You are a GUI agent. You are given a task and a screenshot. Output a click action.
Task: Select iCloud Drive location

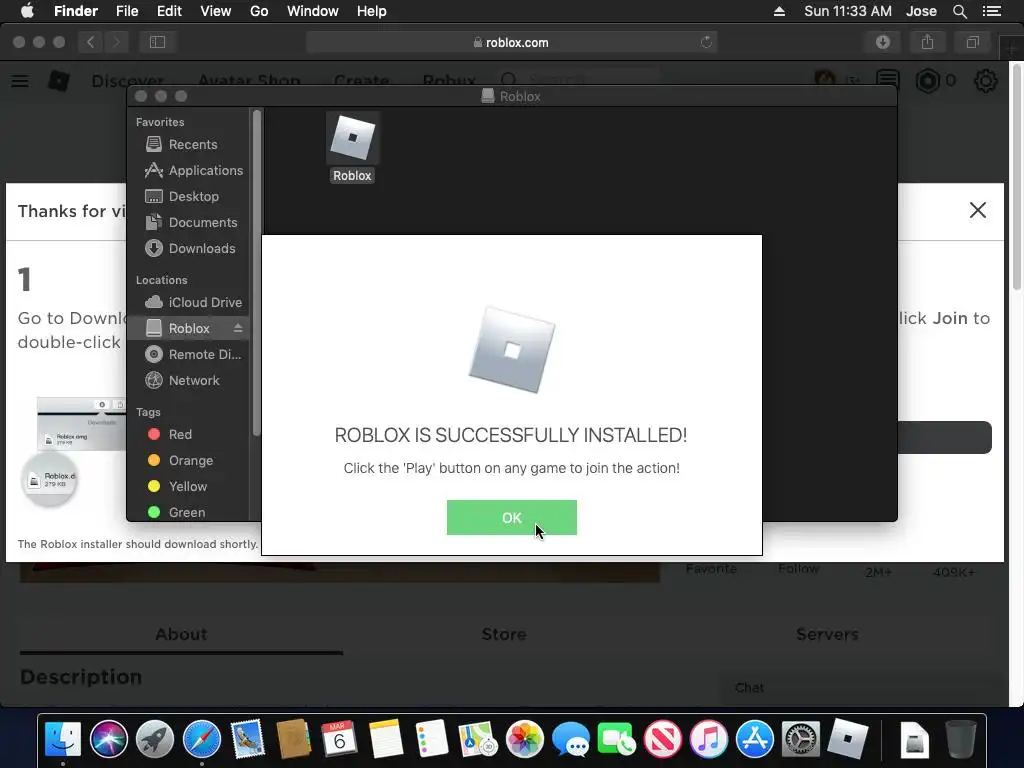tap(193, 302)
